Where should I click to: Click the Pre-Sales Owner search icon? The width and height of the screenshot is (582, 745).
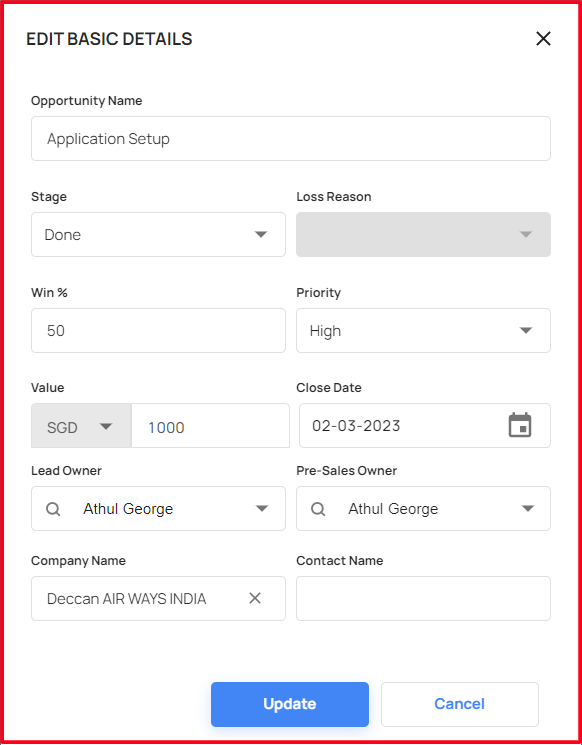pyautogui.click(x=318, y=509)
